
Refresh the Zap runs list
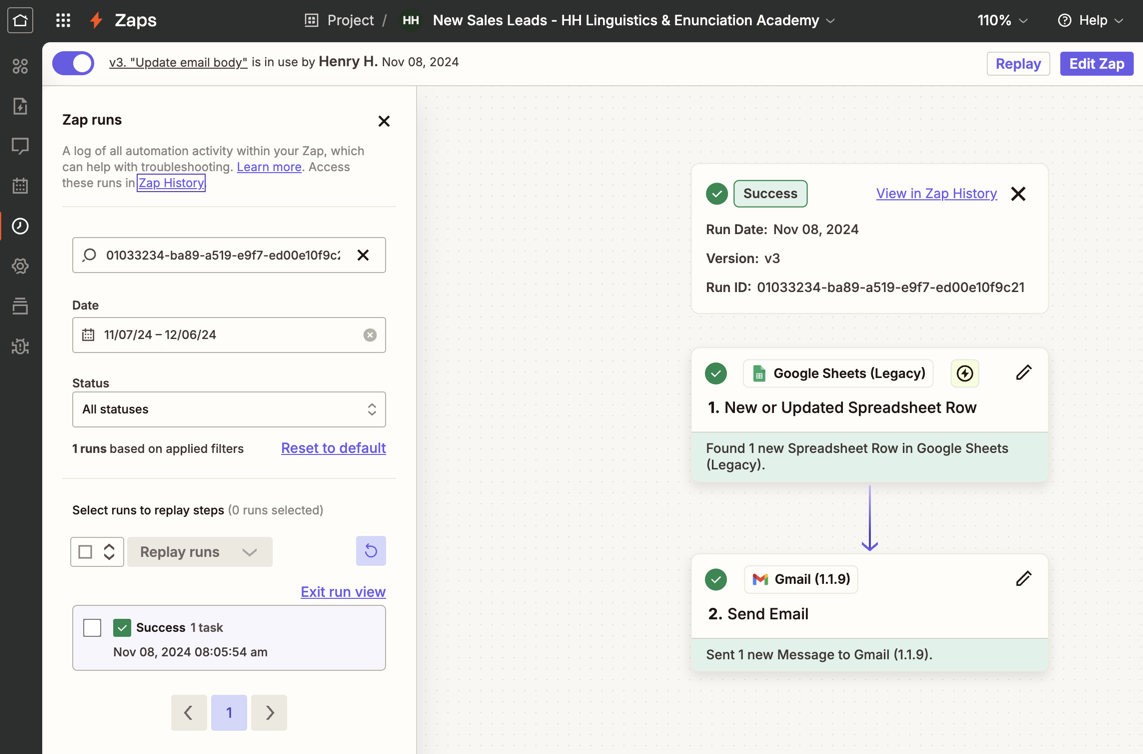click(x=371, y=551)
